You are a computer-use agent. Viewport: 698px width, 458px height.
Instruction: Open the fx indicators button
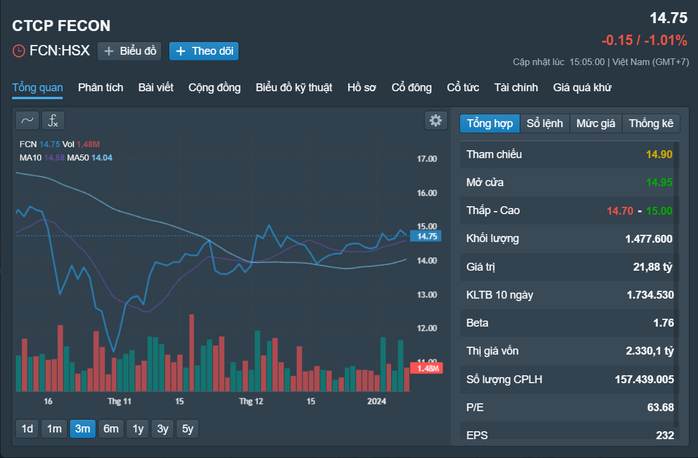coord(53,120)
